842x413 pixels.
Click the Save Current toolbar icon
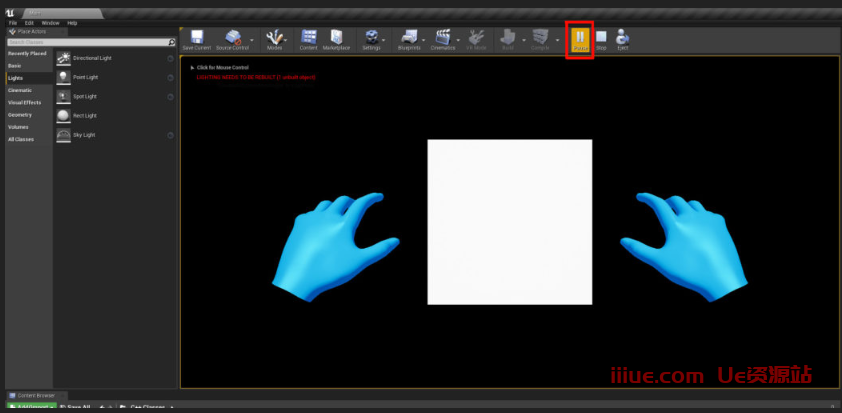(197, 38)
